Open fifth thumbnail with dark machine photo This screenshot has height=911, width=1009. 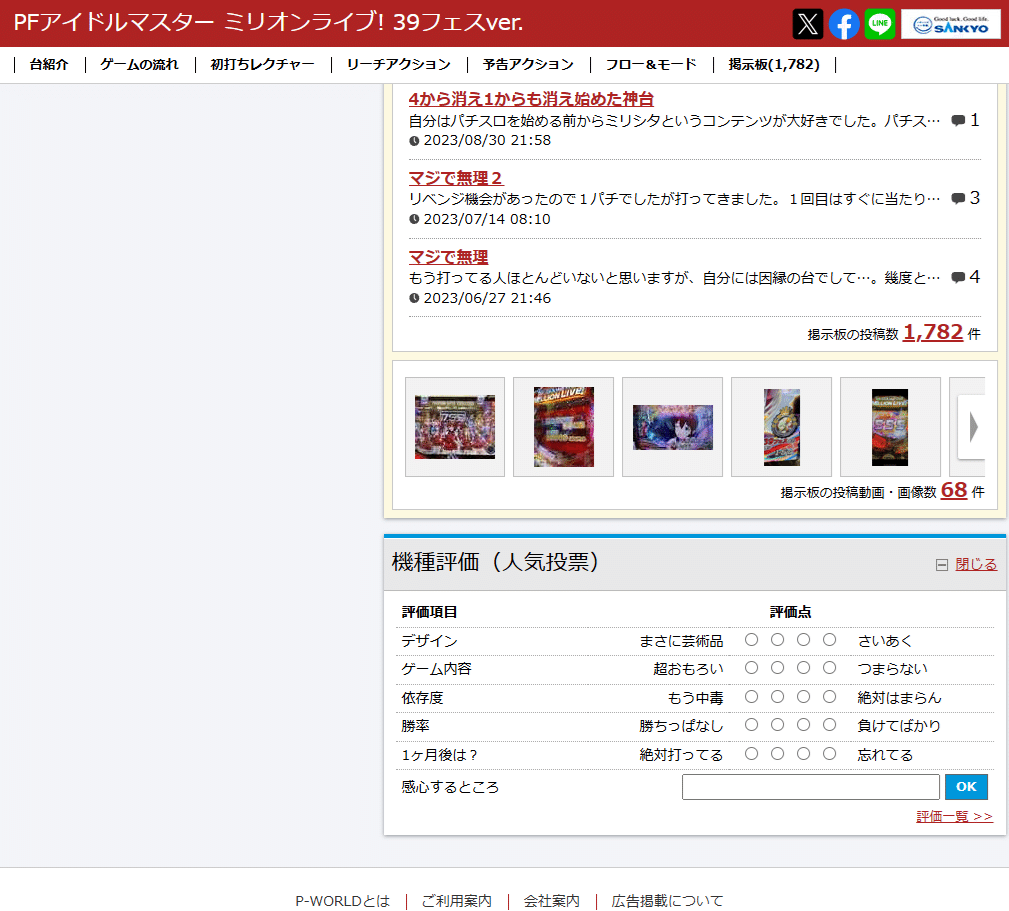point(890,427)
